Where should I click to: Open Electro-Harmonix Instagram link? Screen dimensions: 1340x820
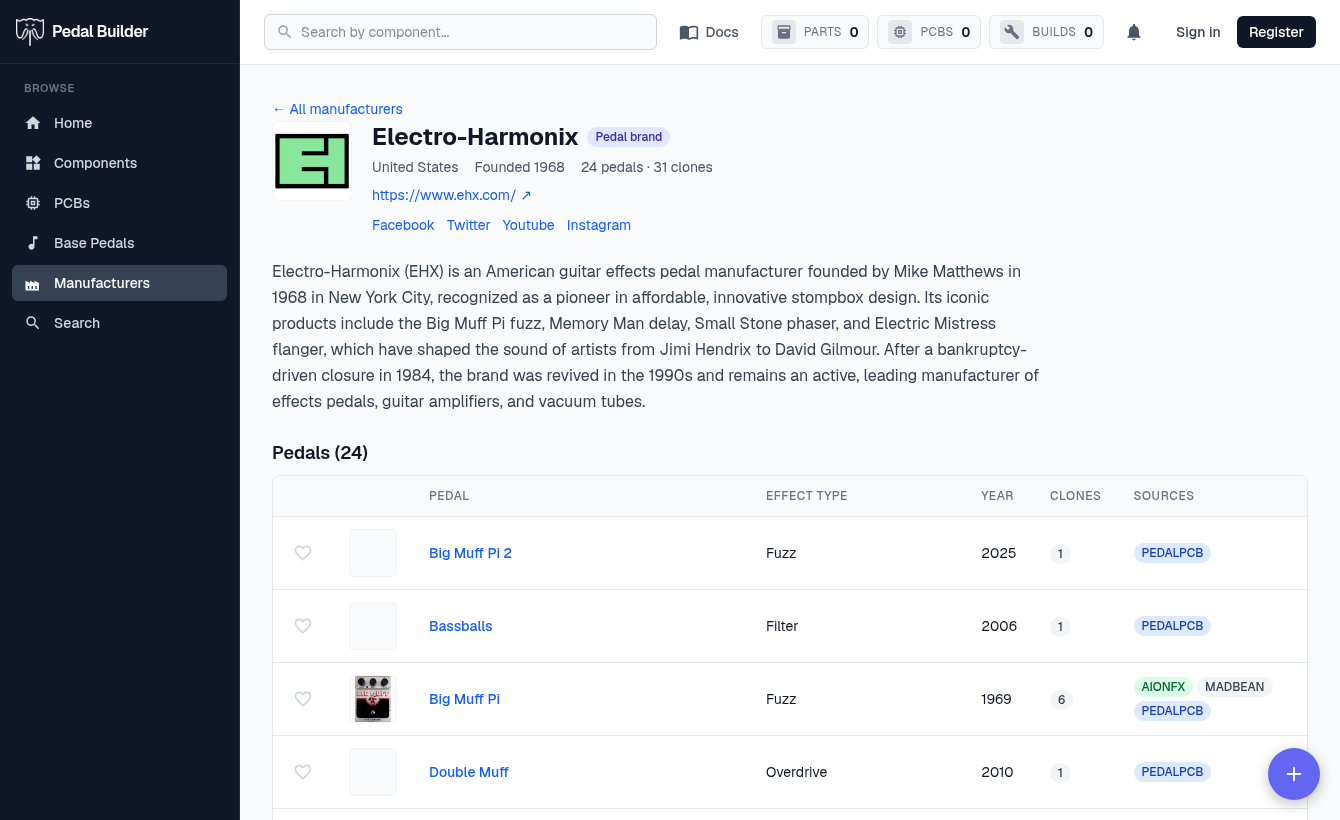pyautogui.click(x=599, y=225)
